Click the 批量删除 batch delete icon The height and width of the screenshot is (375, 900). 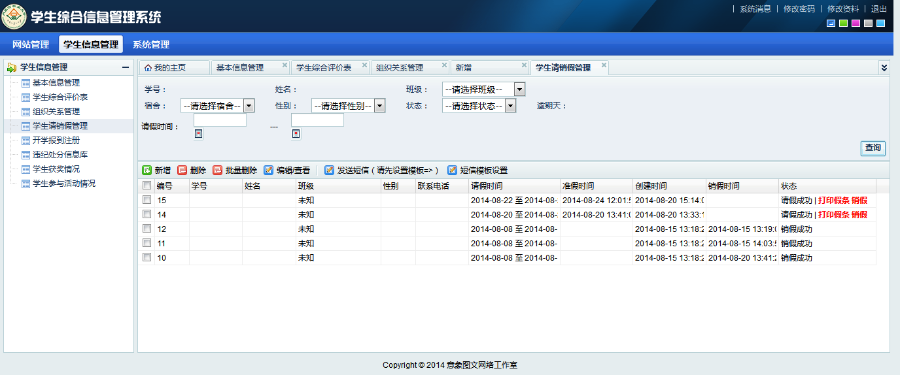[218, 170]
